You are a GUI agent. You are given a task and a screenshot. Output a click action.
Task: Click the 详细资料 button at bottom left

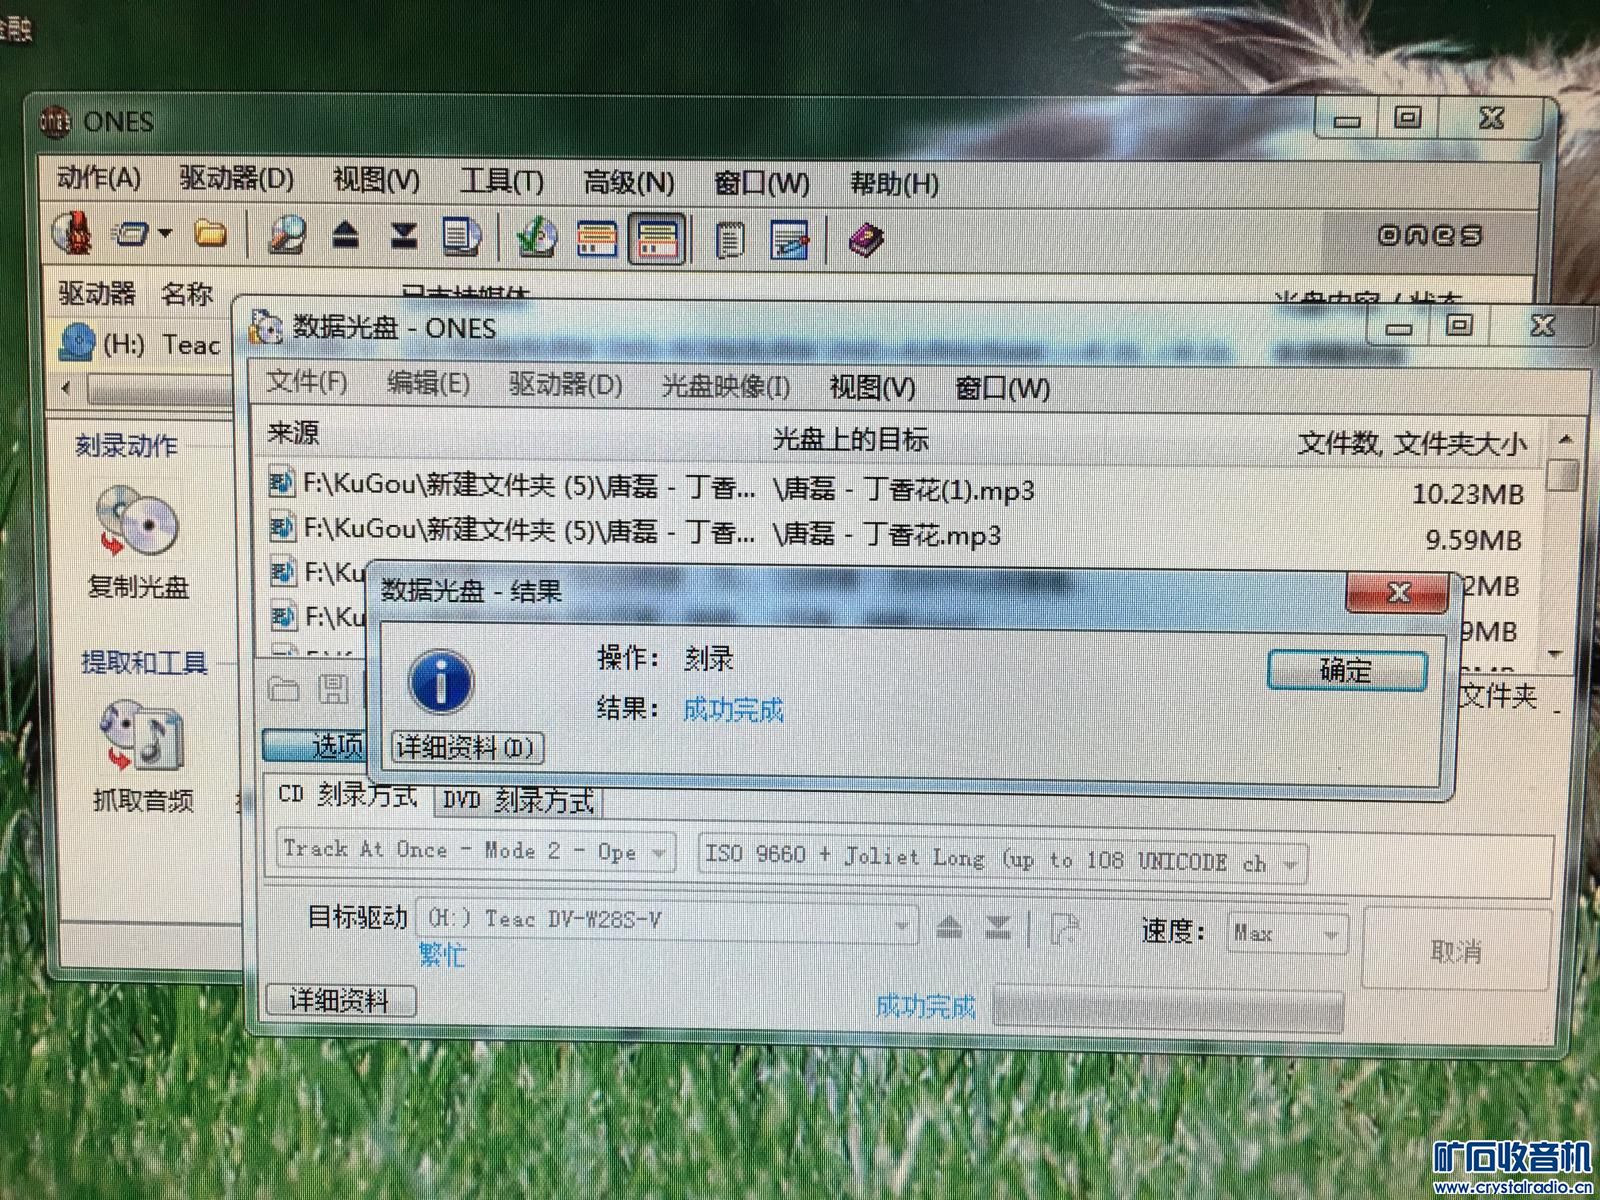pos(340,1001)
